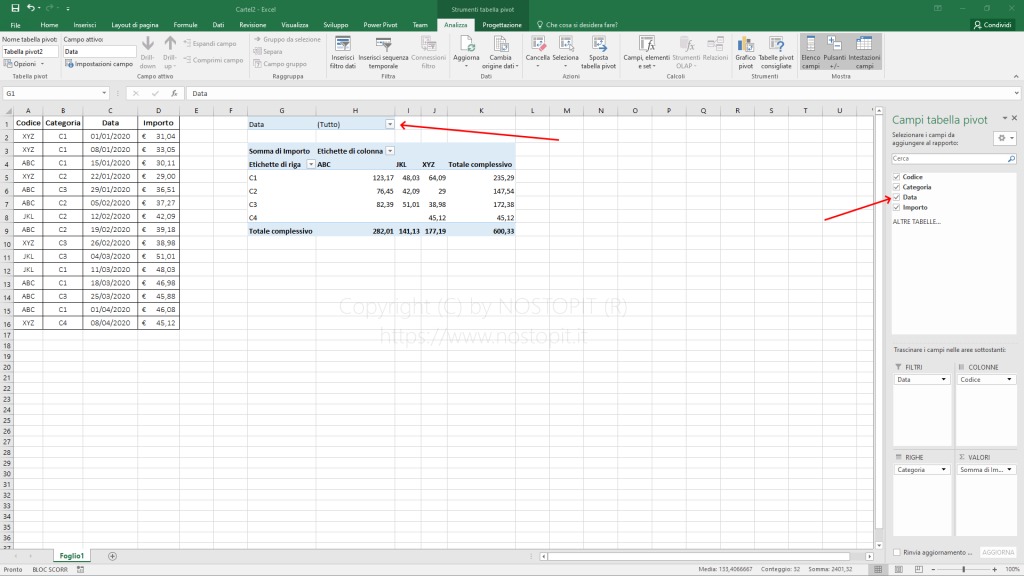Open Somma di Importo dropdown in VALORI
The height and width of the screenshot is (576, 1024).
[x=1009, y=470]
